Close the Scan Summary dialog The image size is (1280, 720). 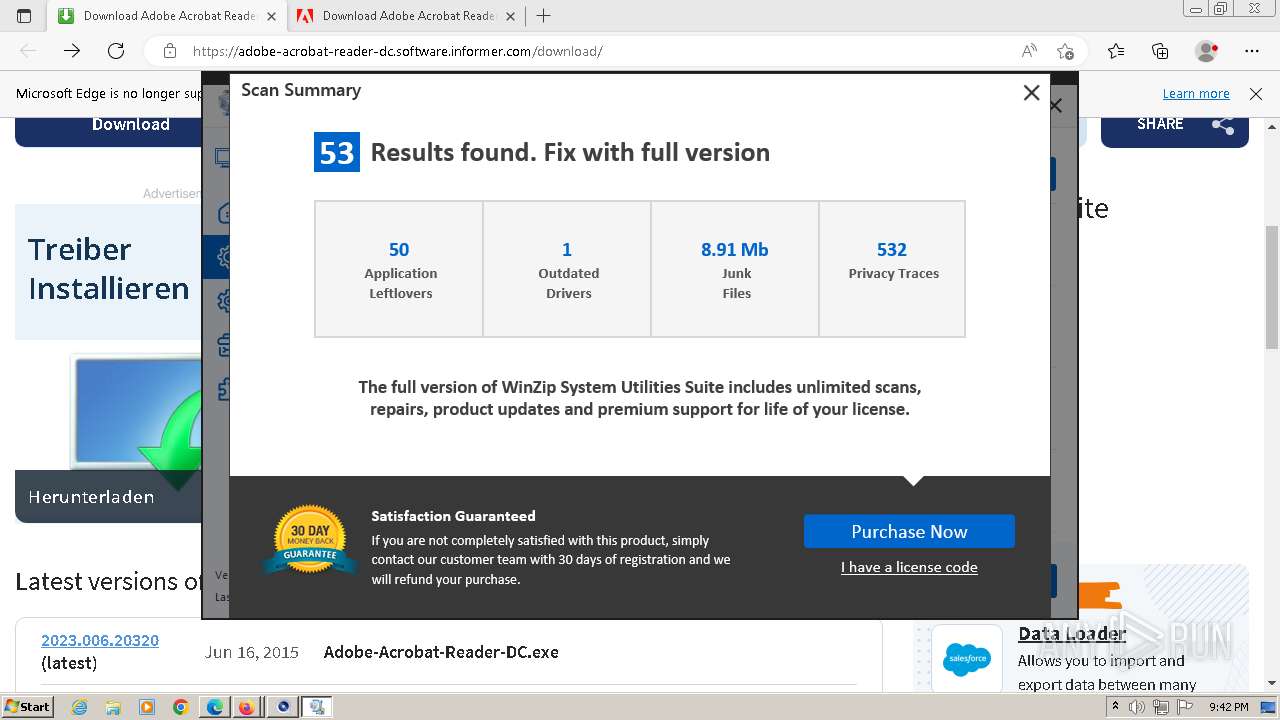[1031, 93]
